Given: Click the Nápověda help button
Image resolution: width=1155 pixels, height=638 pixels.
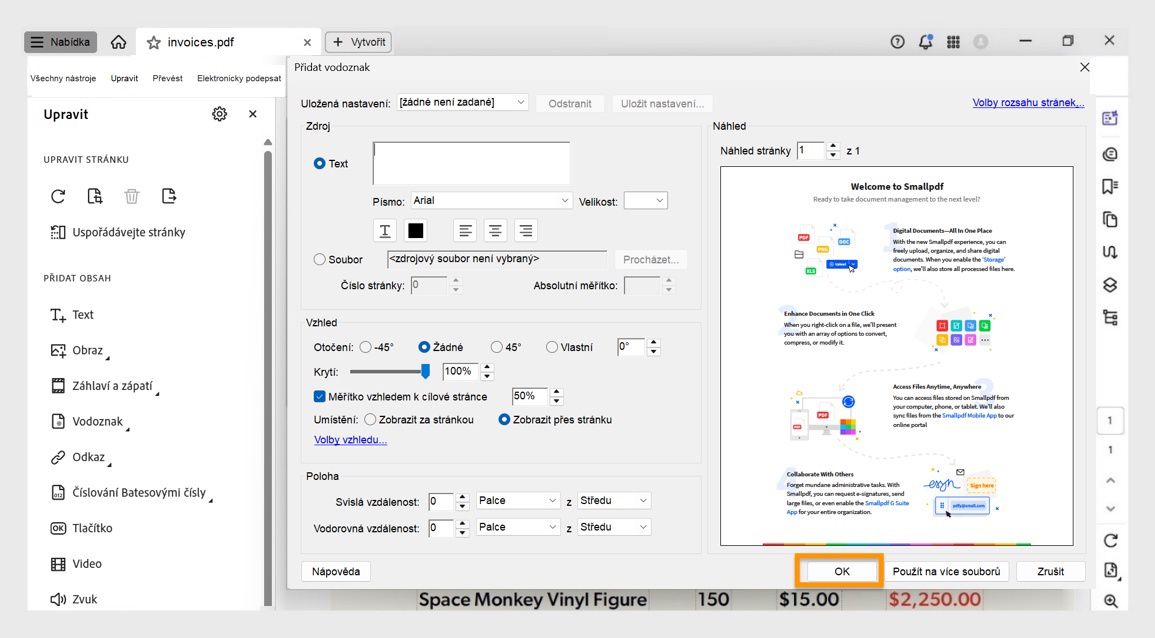Looking at the screenshot, I should [x=336, y=572].
